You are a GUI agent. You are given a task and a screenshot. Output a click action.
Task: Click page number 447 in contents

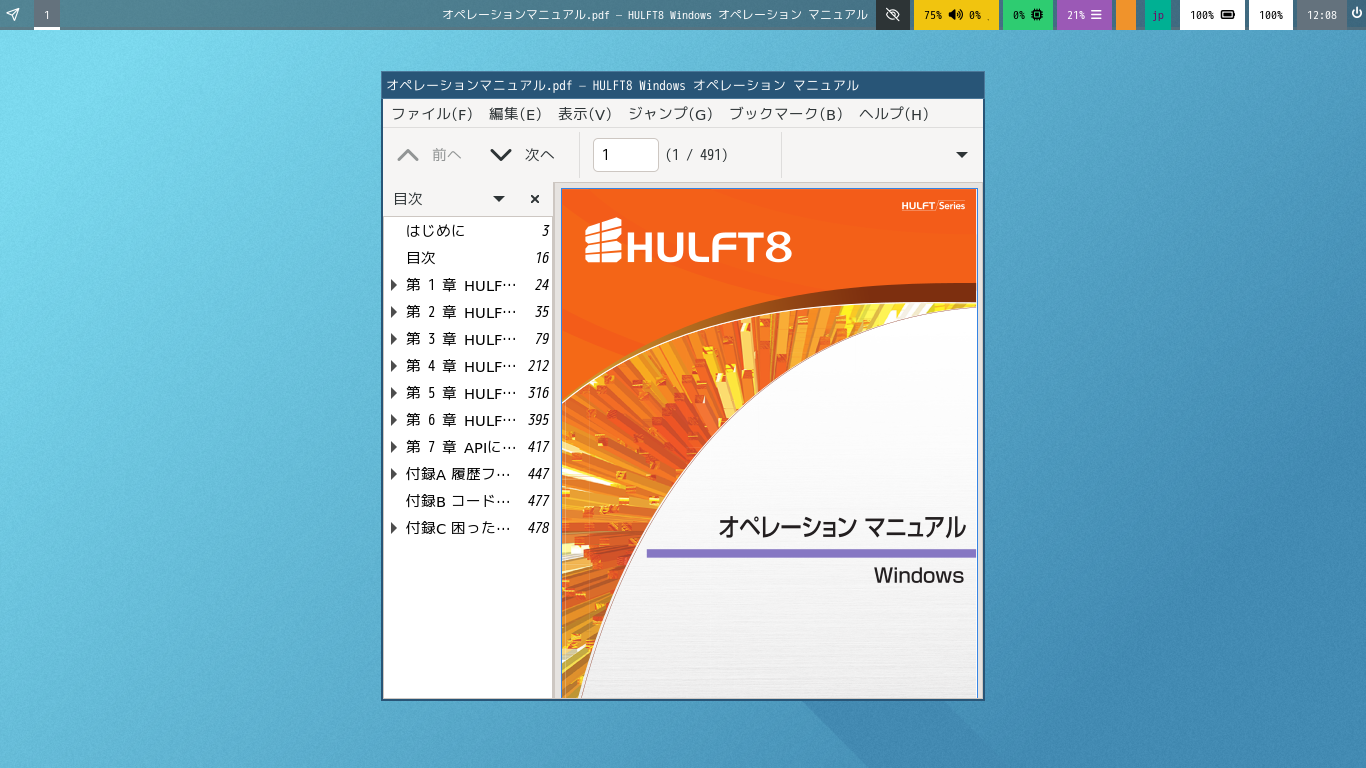[x=538, y=474]
